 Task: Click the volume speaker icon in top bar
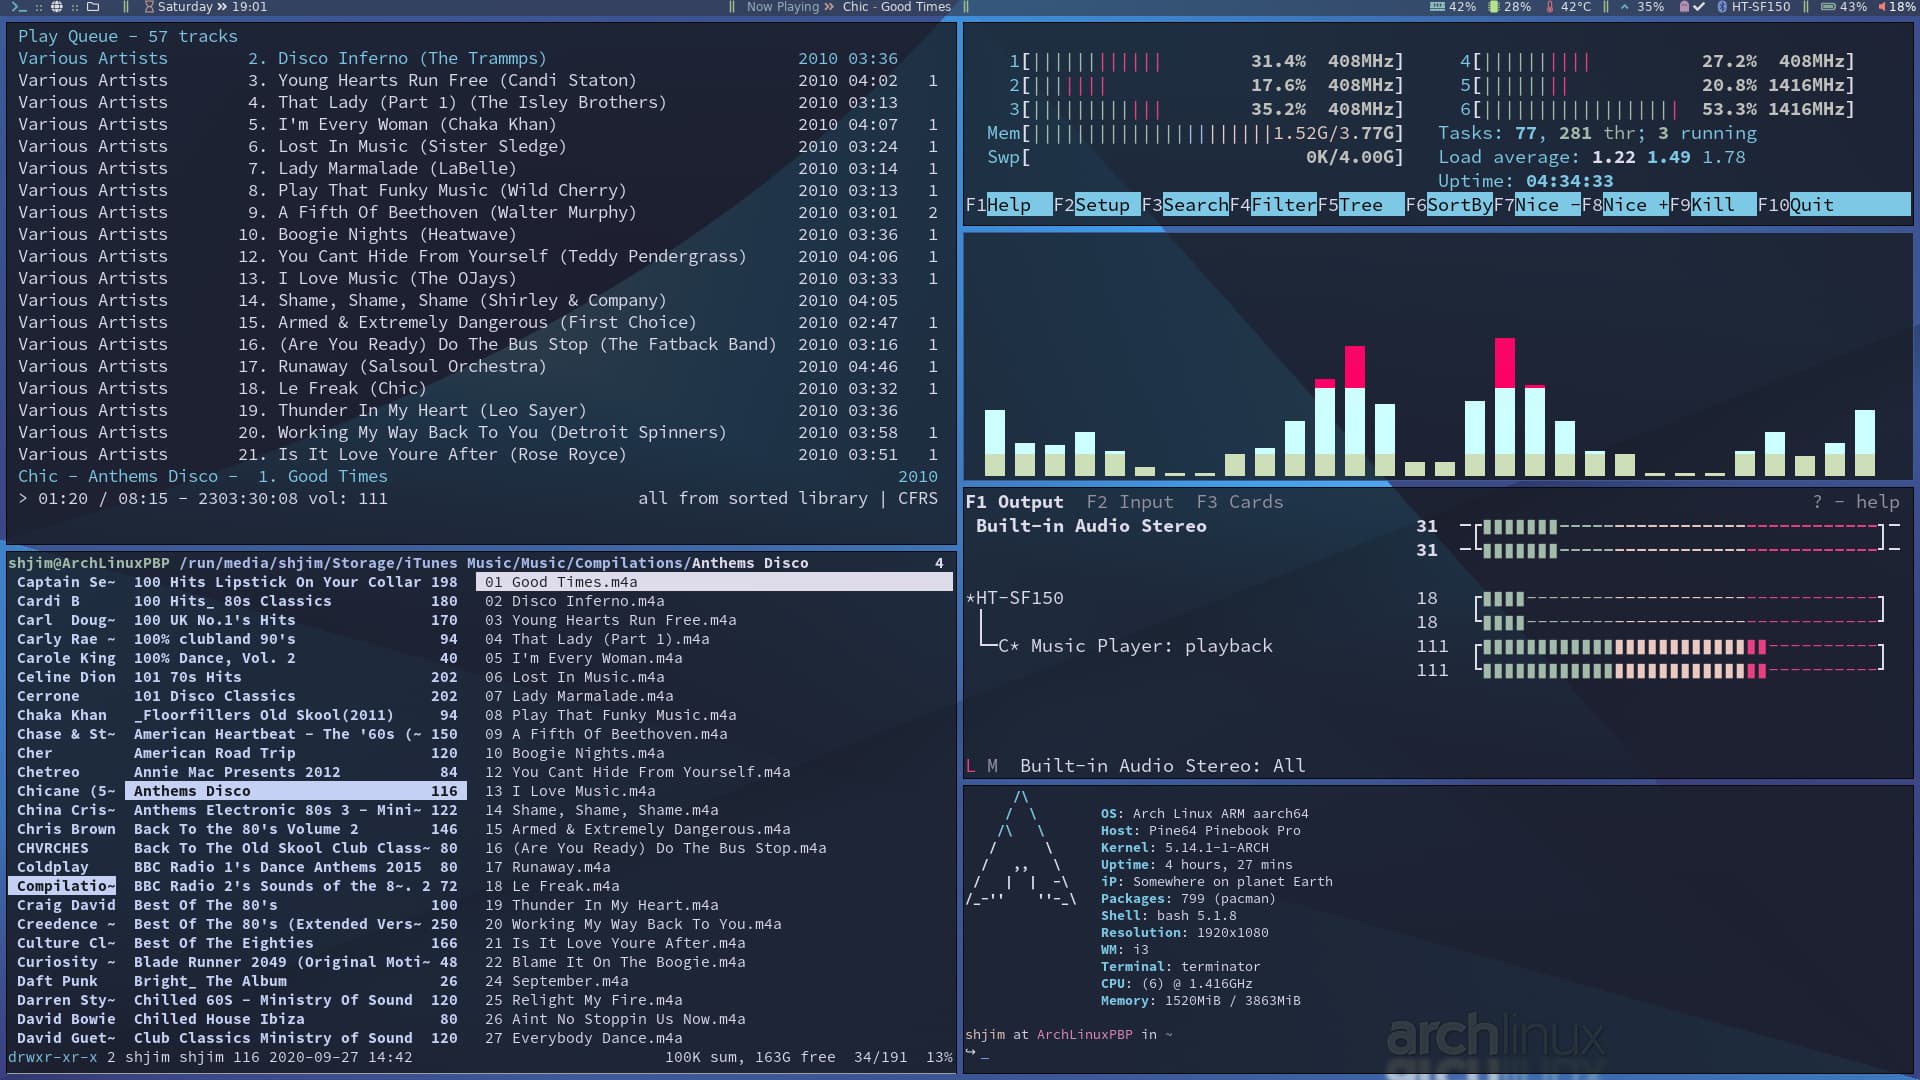tap(1883, 7)
